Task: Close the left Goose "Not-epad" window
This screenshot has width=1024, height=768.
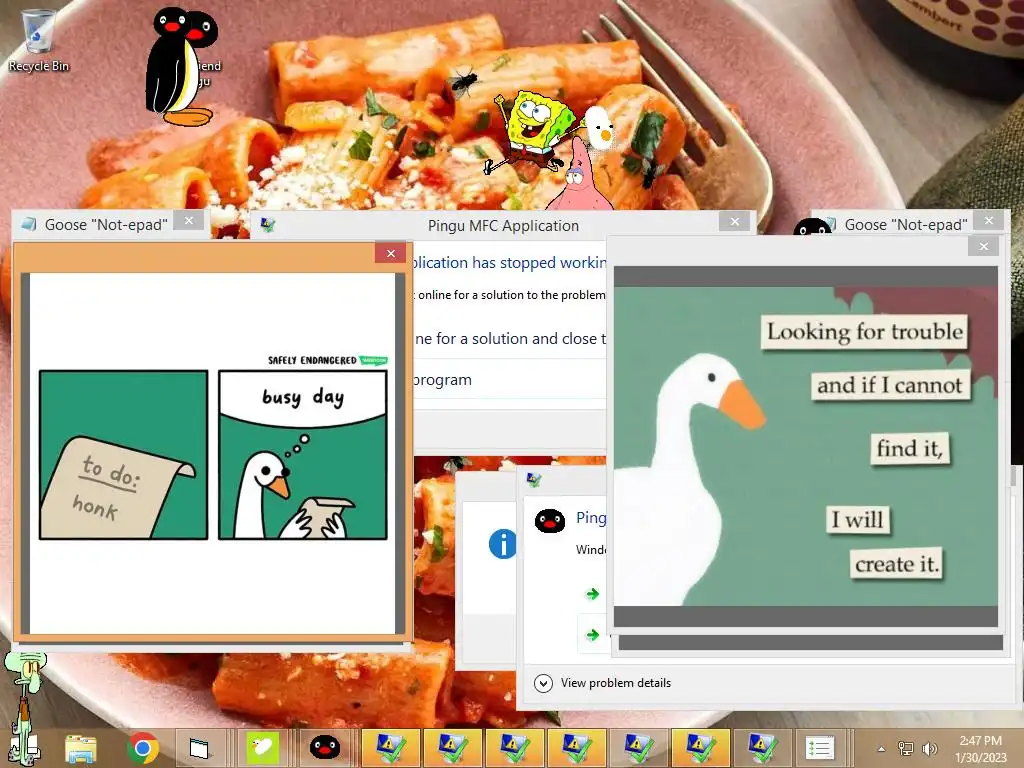Action: 189,221
